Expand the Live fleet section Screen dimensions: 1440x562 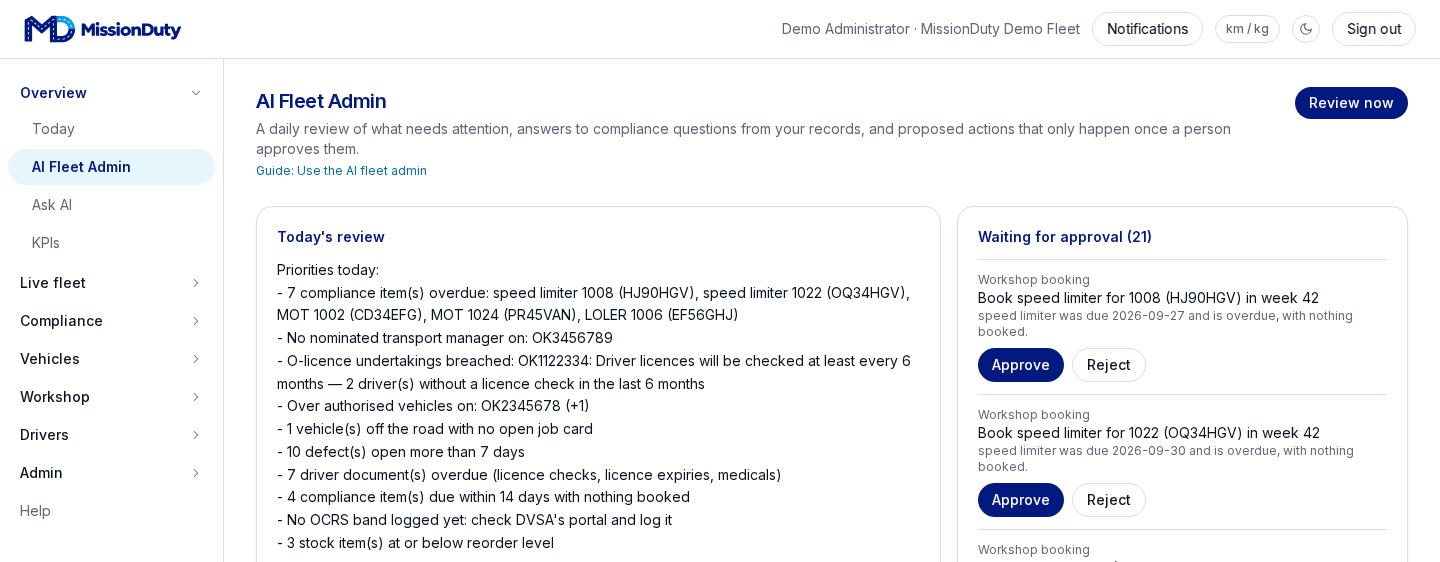111,283
